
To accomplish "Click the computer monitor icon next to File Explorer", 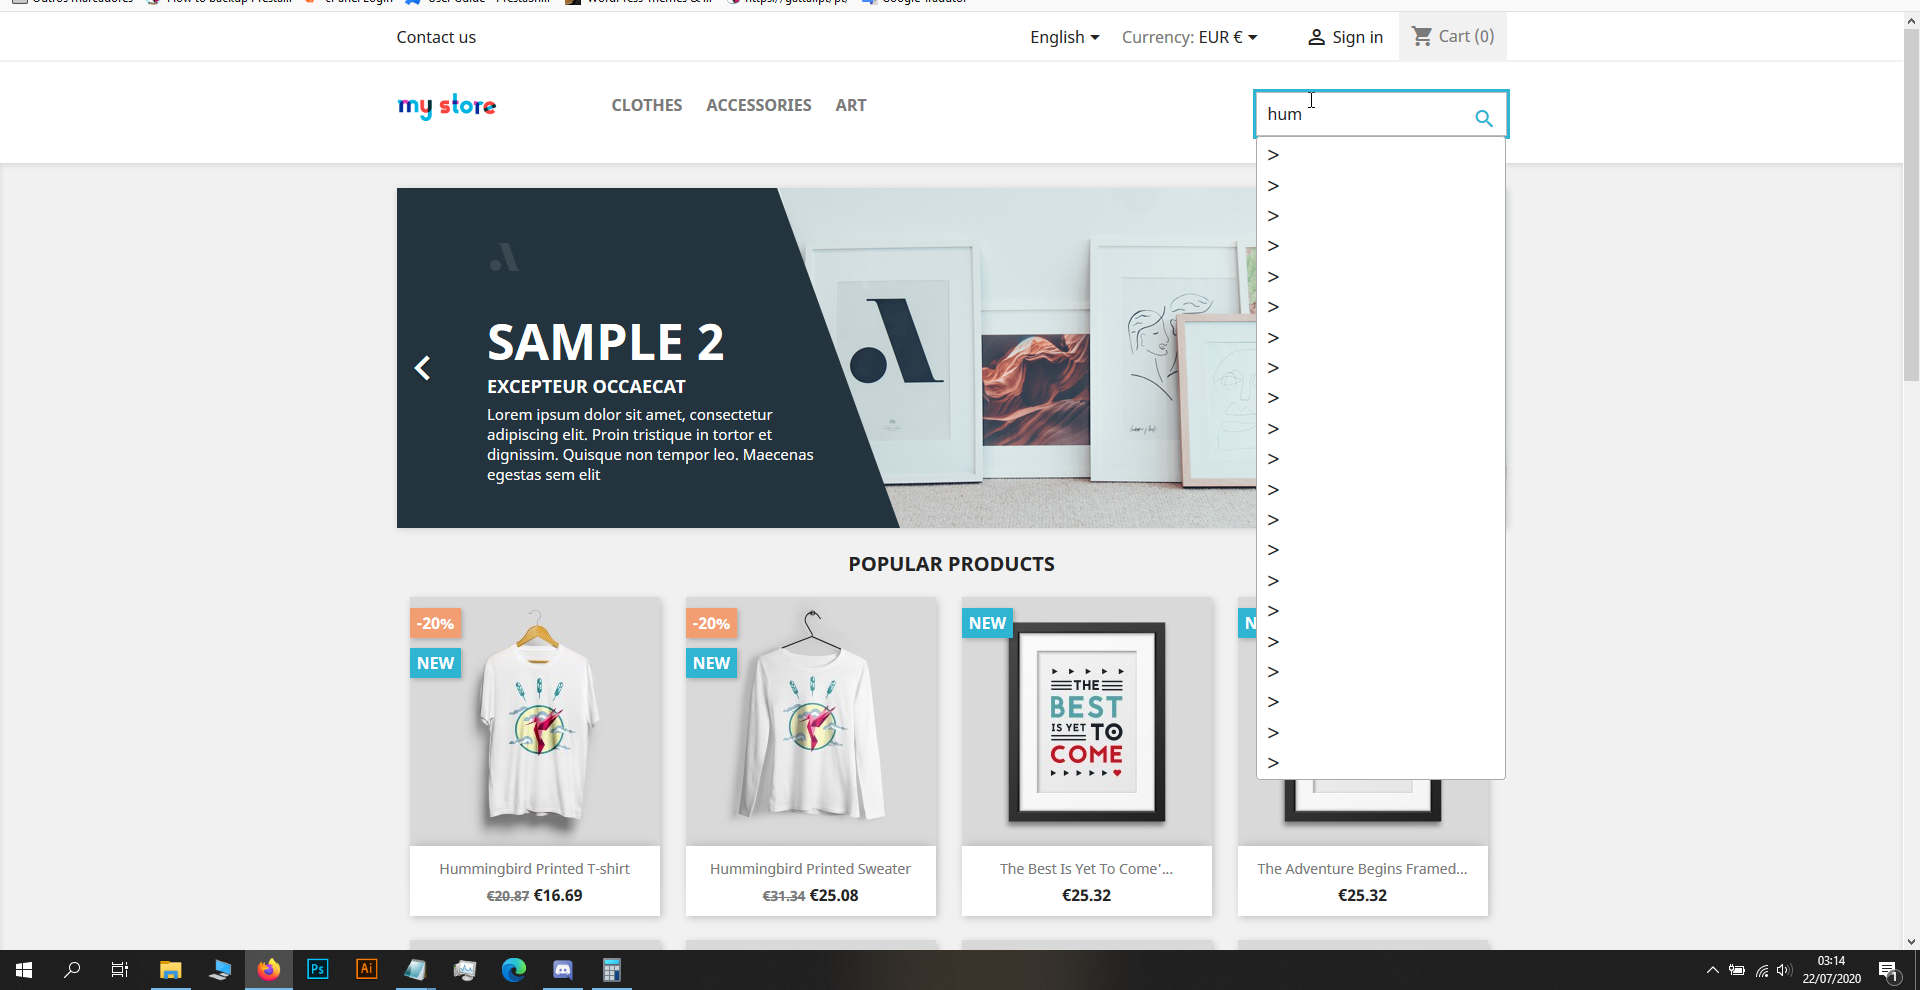I will click(220, 970).
